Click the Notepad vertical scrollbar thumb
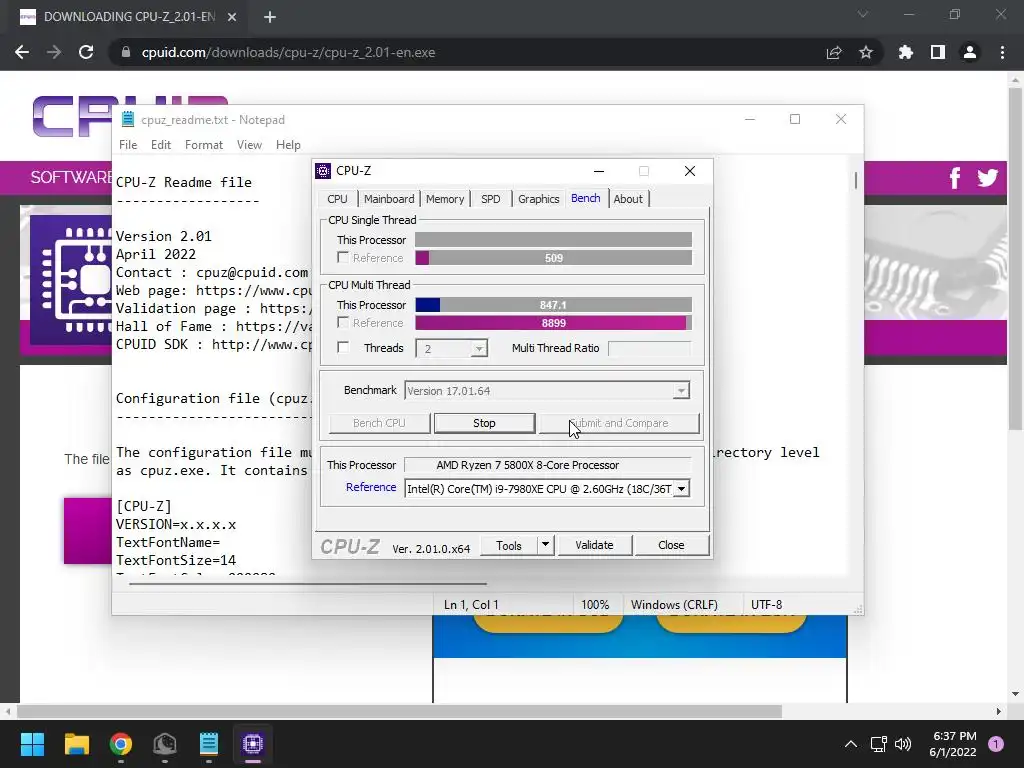The width and height of the screenshot is (1024, 768). tap(856, 181)
